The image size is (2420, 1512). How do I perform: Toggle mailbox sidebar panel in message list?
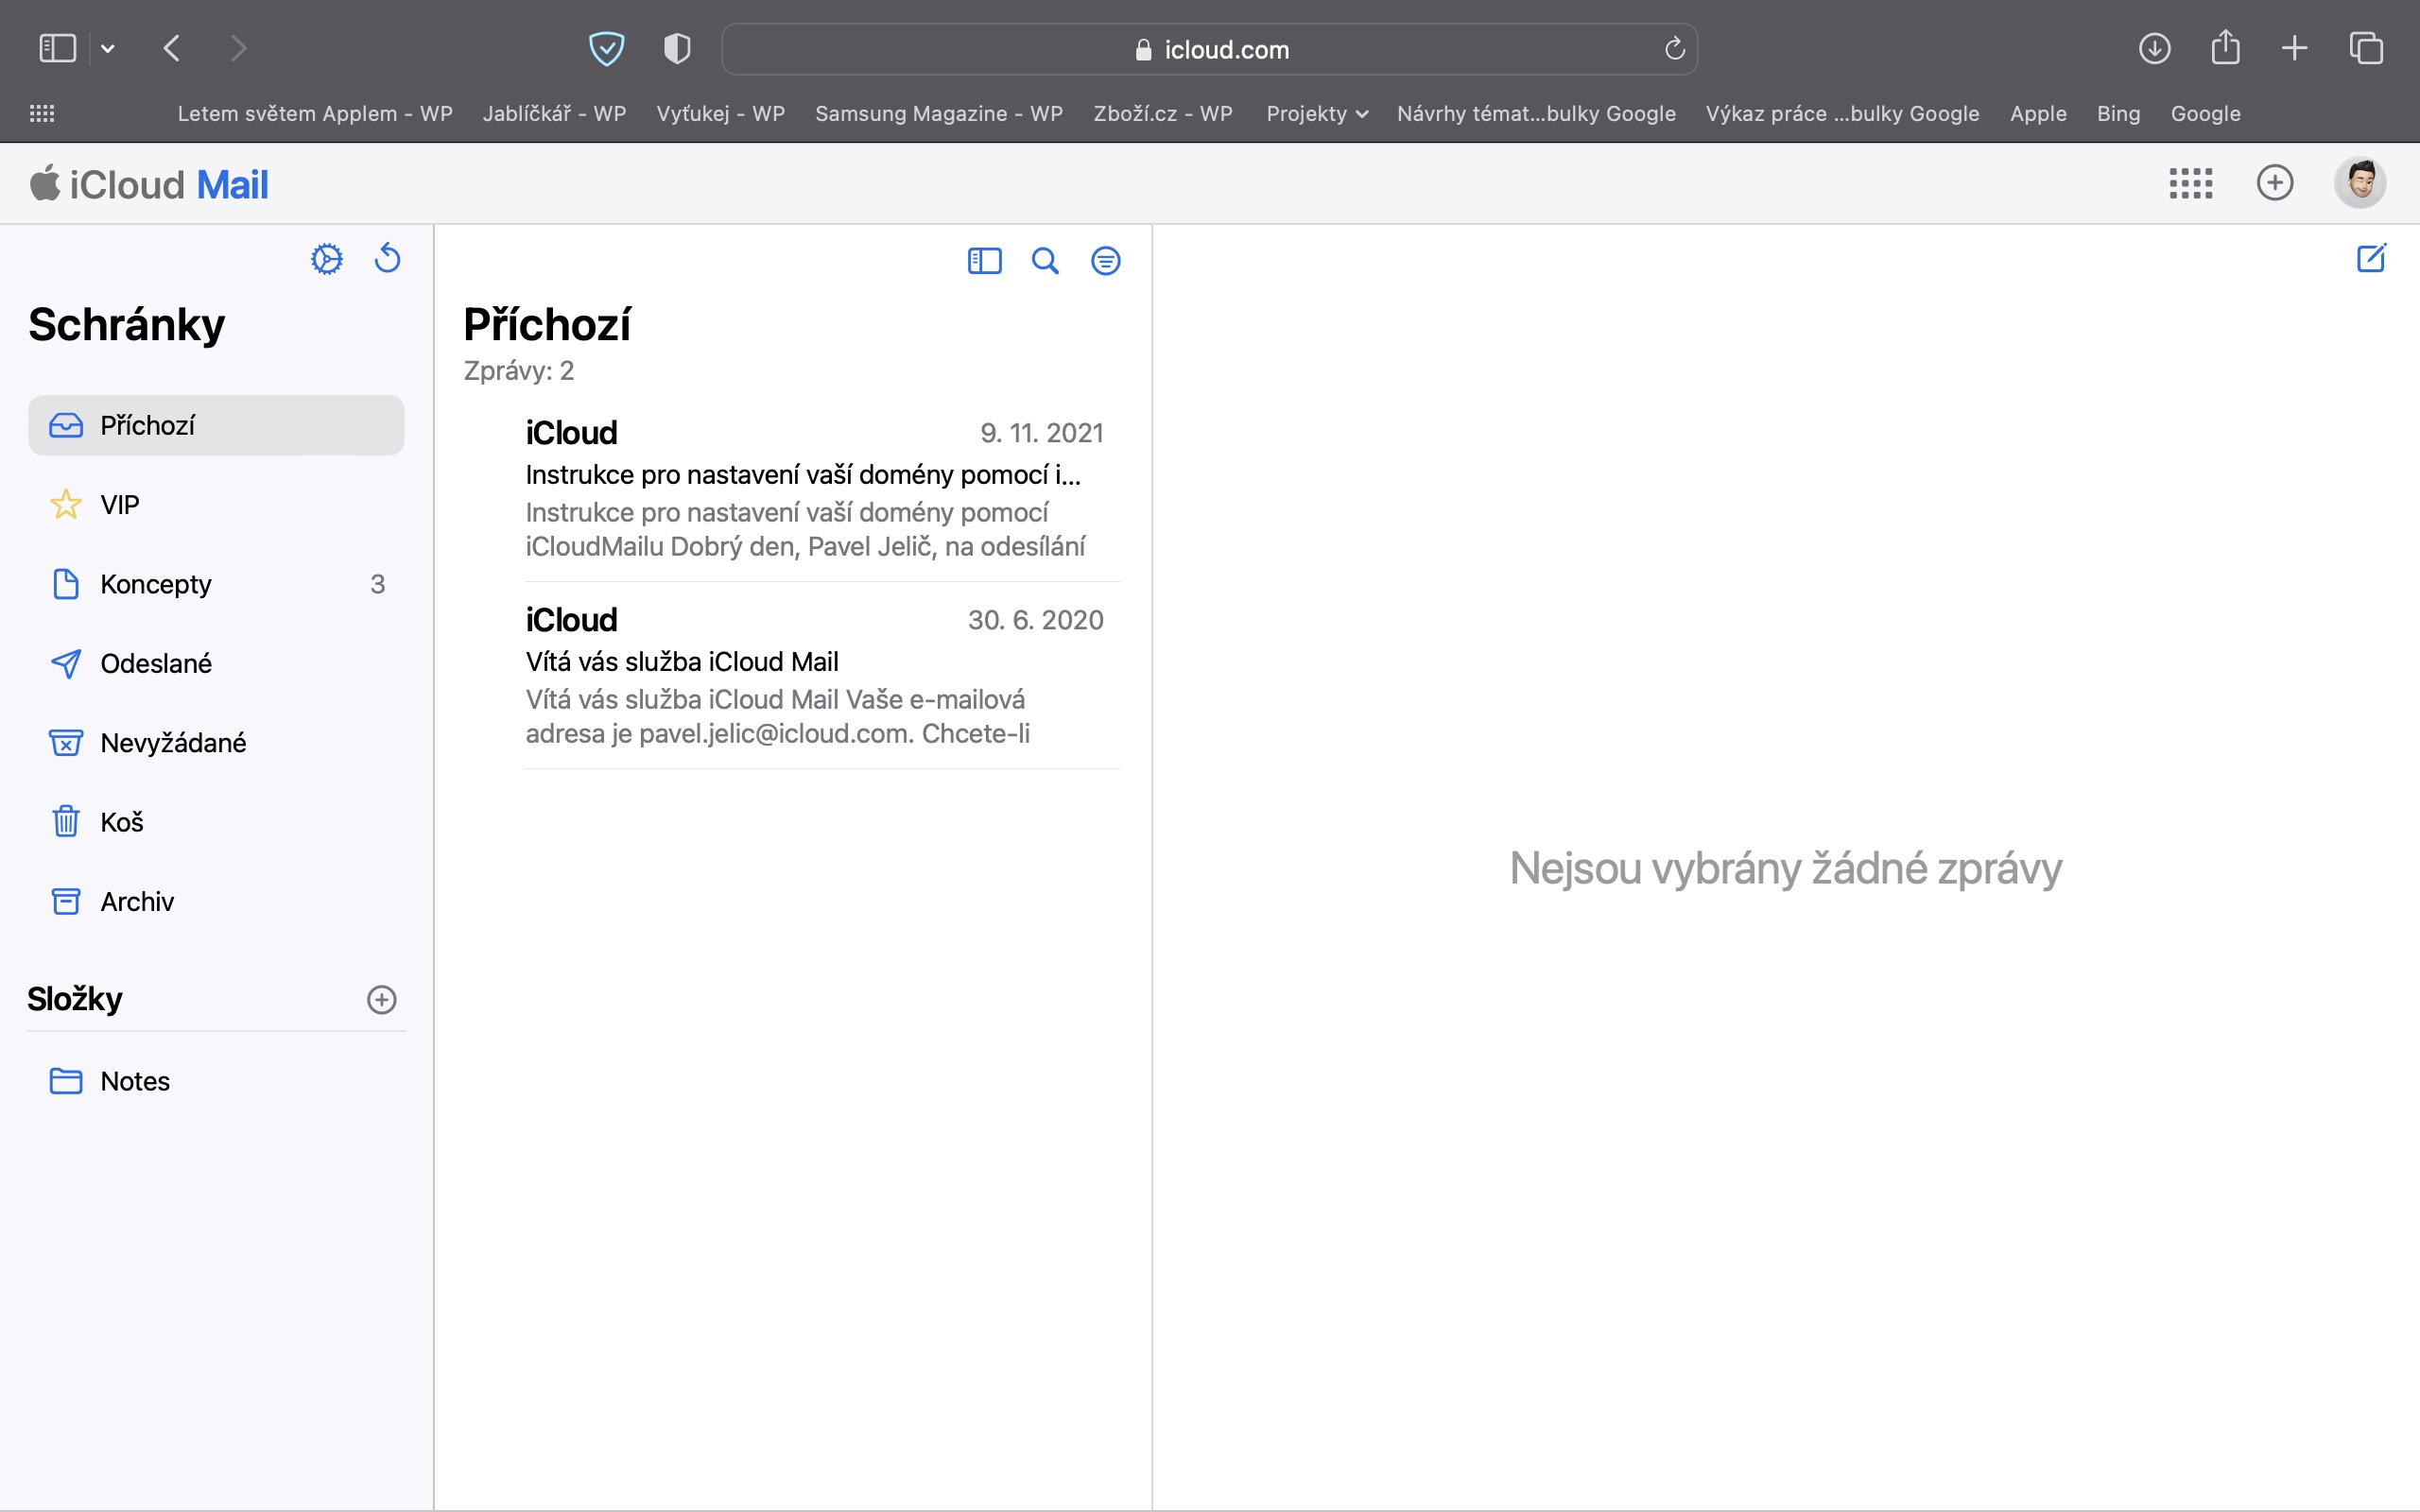pyautogui.click(x=984, y=261)
